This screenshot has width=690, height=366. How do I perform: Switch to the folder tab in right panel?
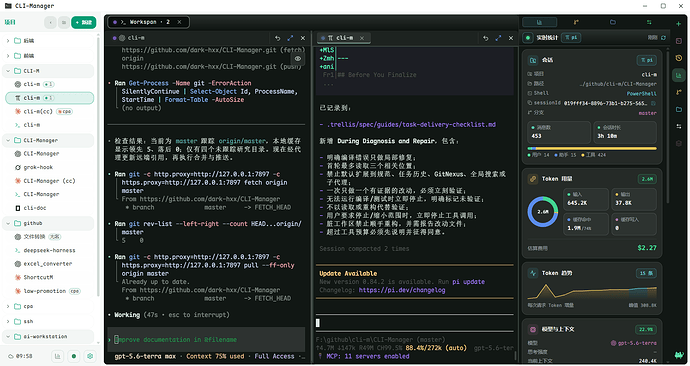613,22
